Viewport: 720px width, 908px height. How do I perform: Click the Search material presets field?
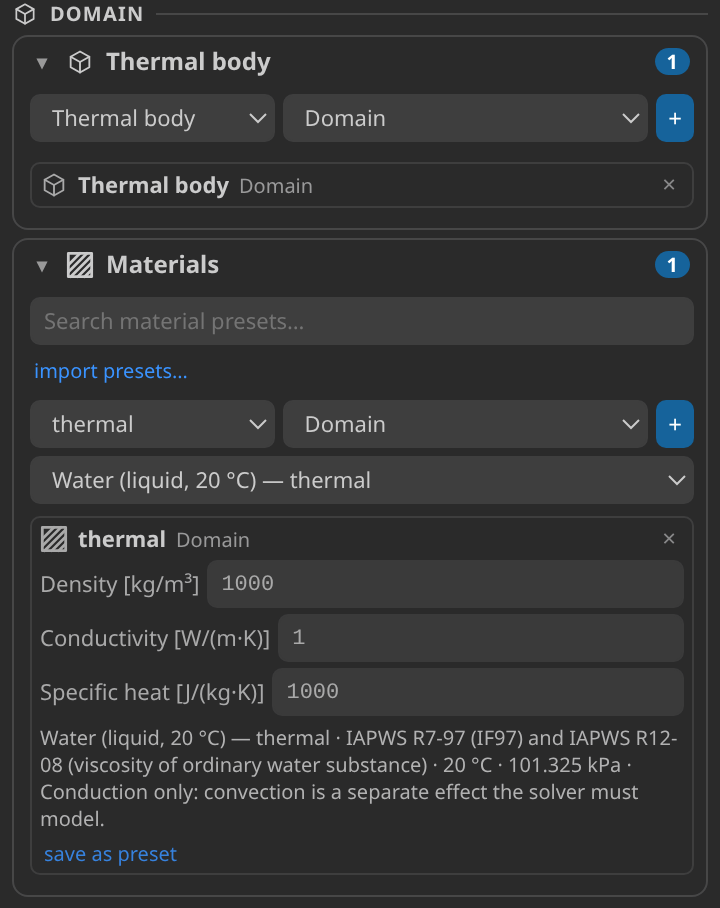(362, 321)
